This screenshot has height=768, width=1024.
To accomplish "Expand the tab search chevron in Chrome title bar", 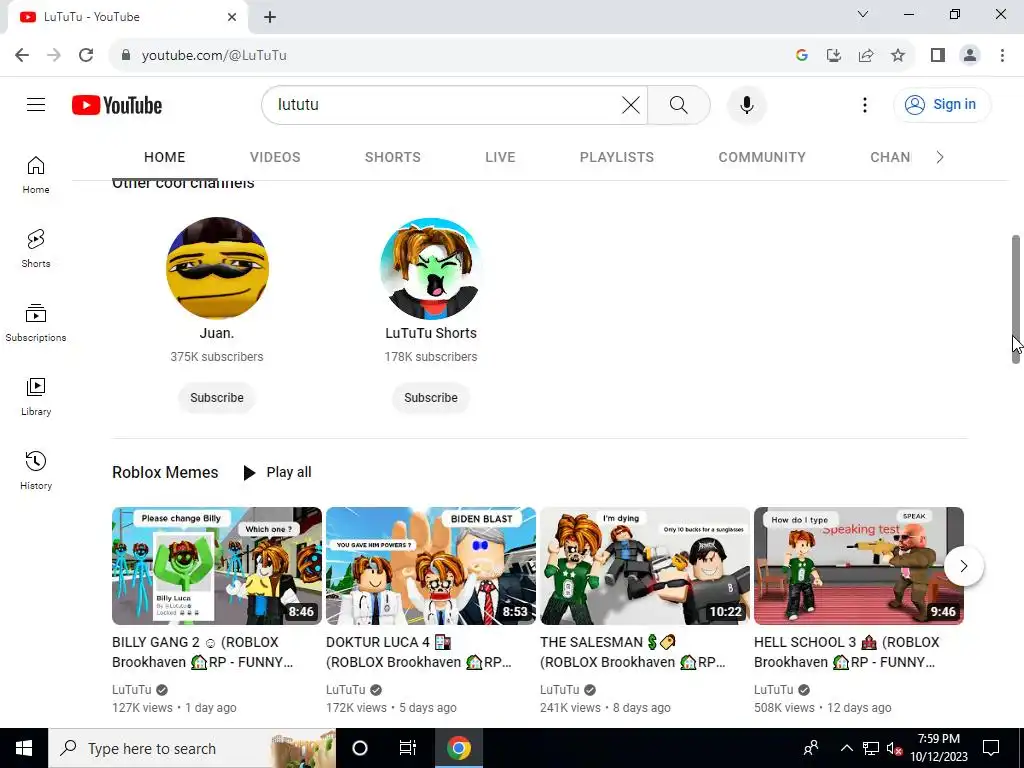I will point(863,14).
